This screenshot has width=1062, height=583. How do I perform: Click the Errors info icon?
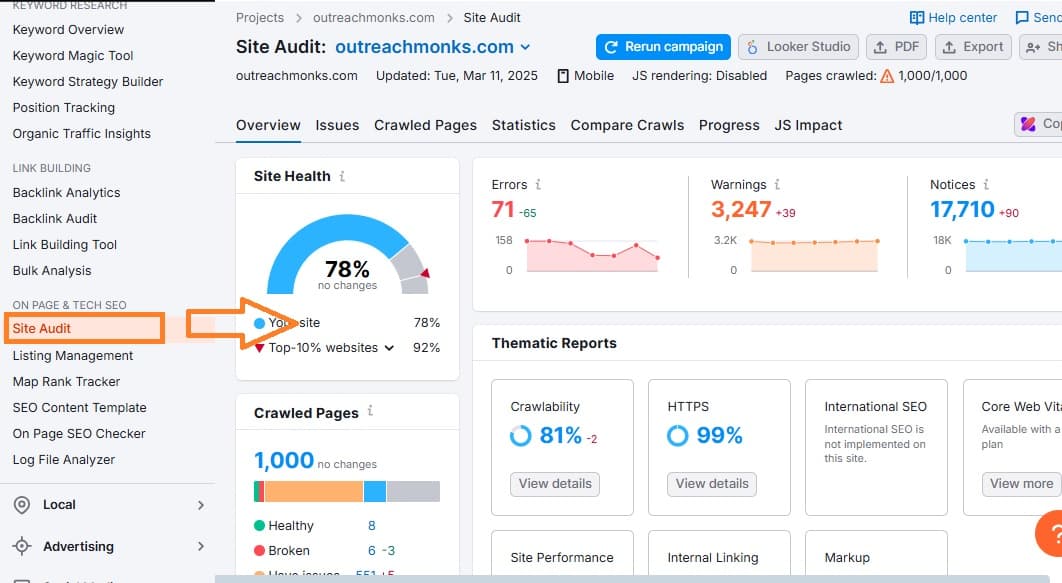point(538,184)
